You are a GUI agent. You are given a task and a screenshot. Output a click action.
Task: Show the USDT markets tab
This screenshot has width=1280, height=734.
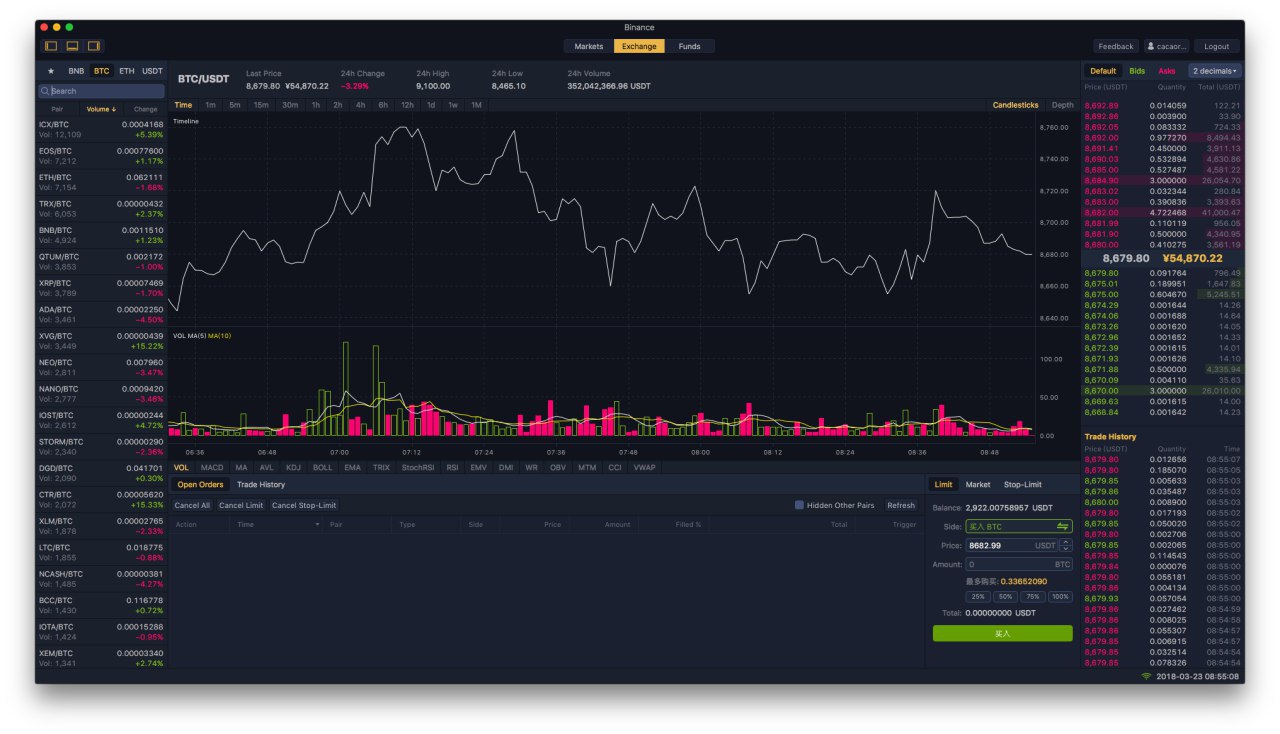(152, 71)
